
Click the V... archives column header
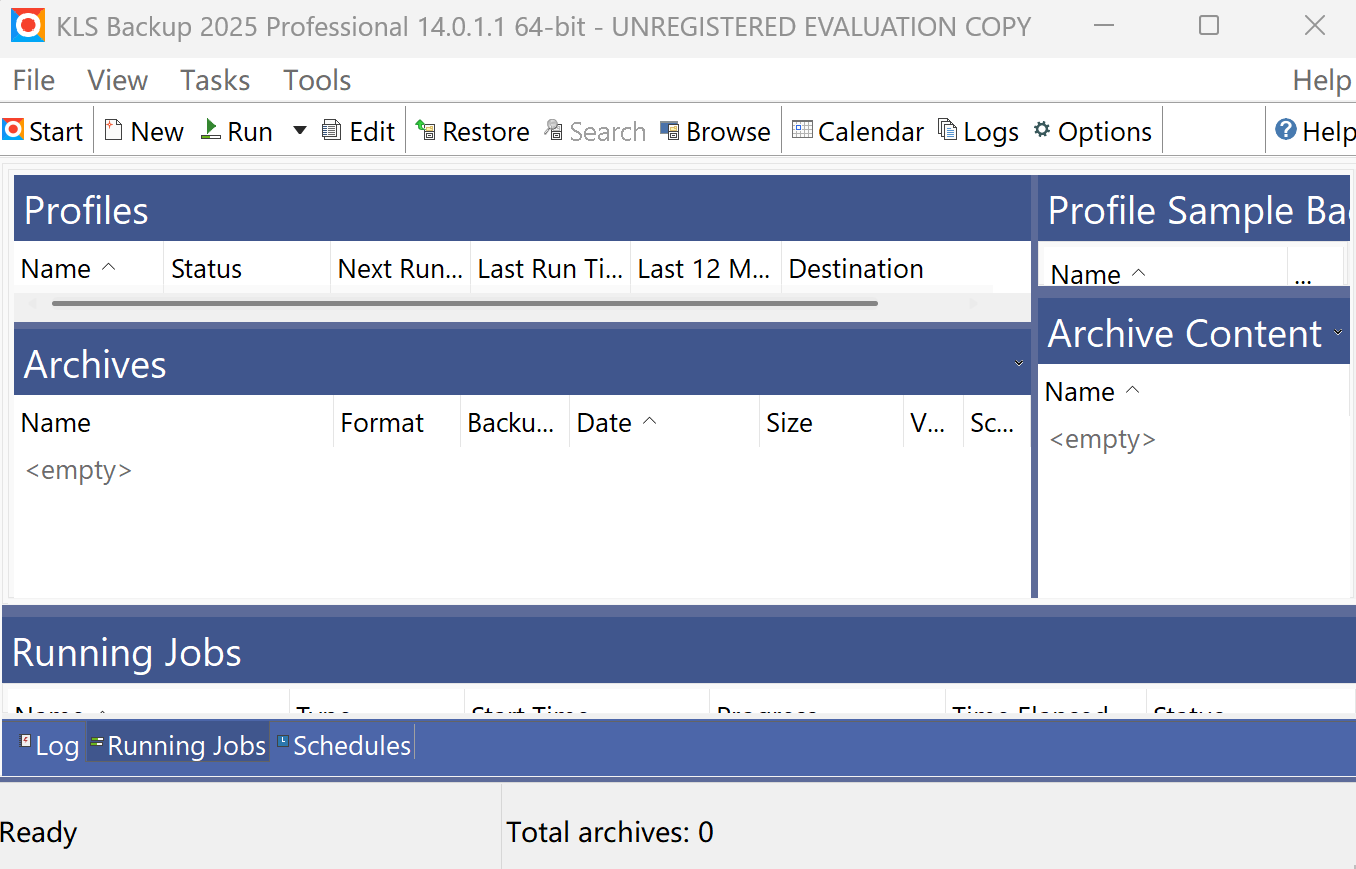coord(933,422)
